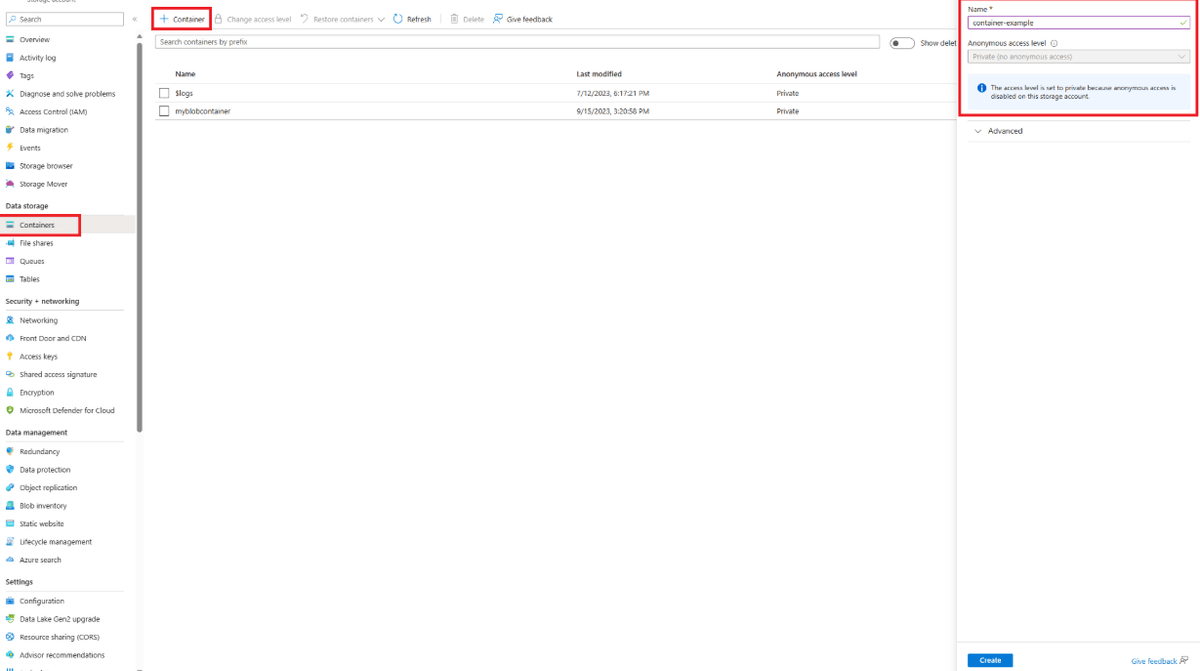
Task: Open the Anonymous access level dropdown
Action: [x=1079, y=57]
